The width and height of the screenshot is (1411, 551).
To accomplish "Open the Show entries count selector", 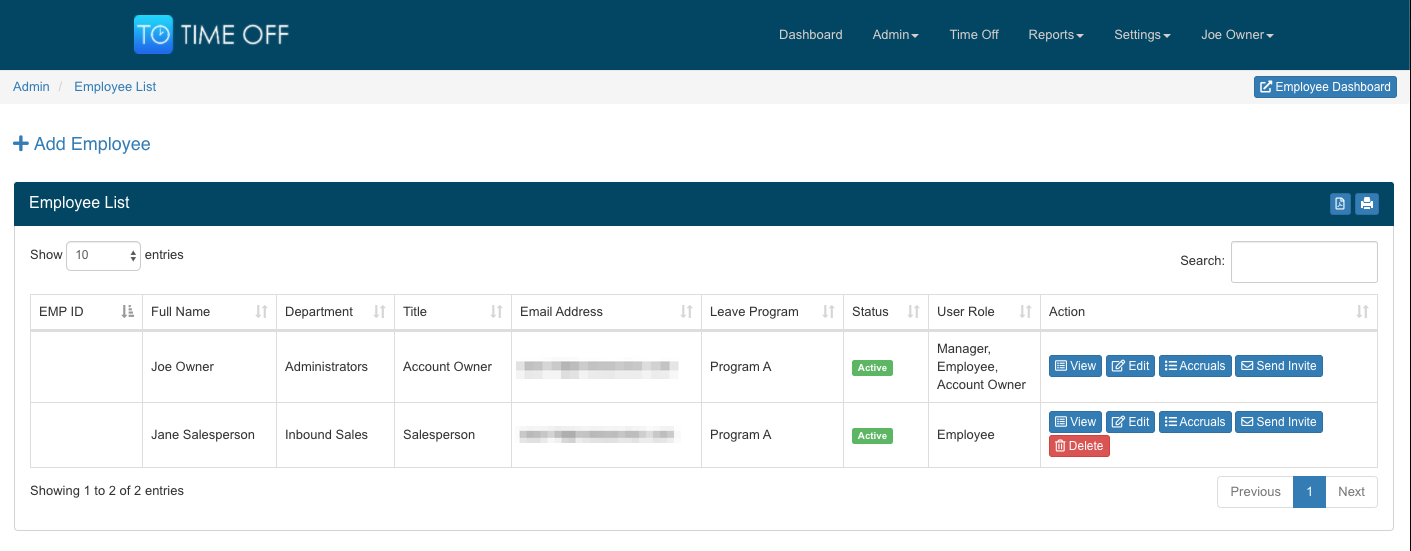I will coord(104,256).
